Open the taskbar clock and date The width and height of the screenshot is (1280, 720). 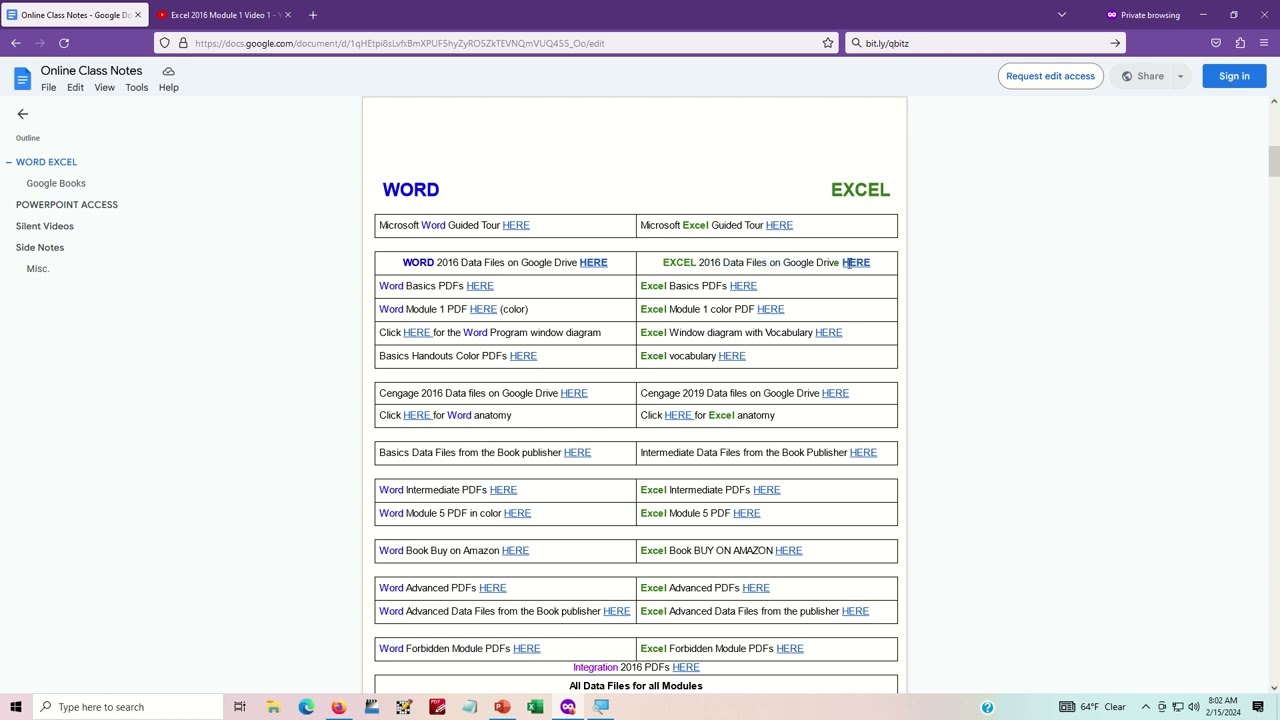pos(1223,707)
